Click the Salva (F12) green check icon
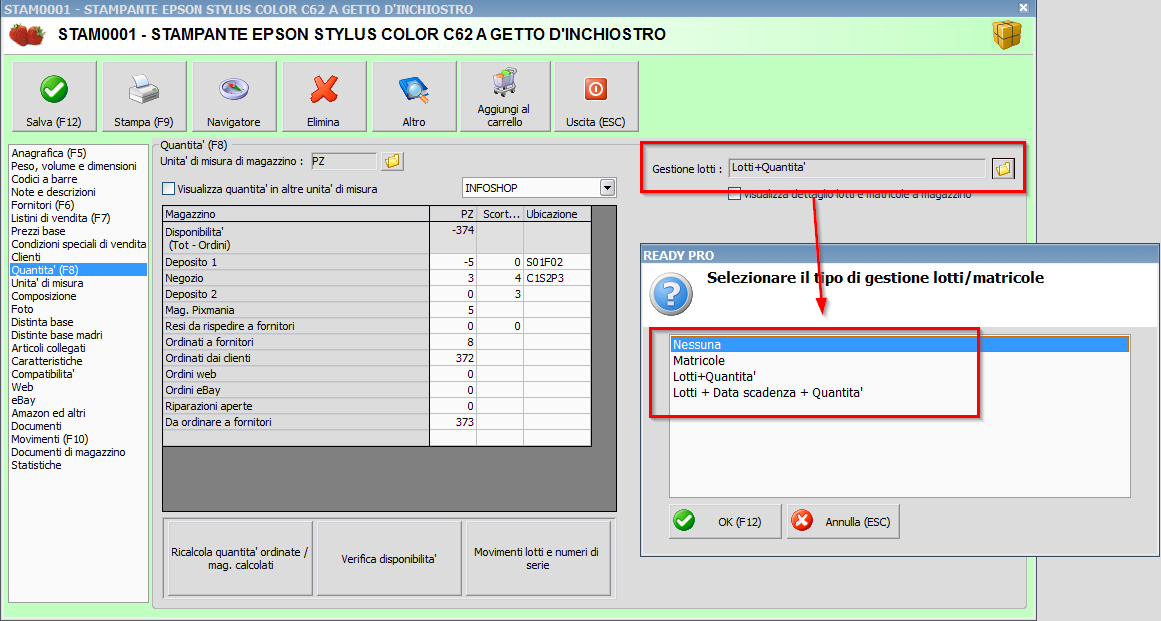 click(x=54, y=90)
